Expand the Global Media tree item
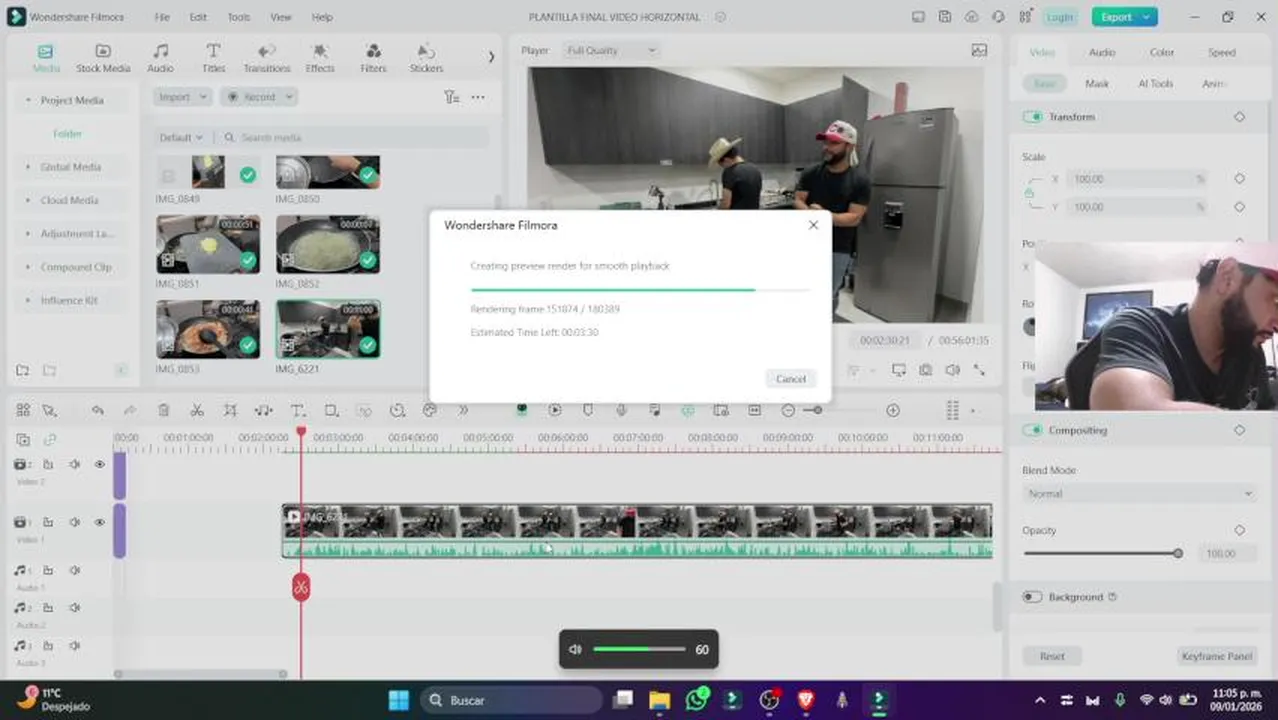Image resolution: width=1278 pixels, height=720 pixels. (x=27, y=167)
